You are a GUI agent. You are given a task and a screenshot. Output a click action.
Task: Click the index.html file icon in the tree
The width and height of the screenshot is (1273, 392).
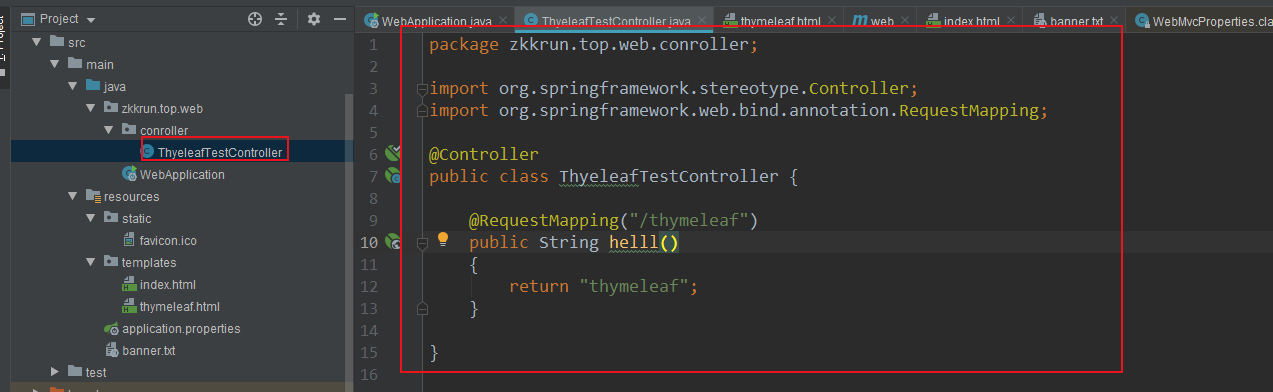click(129, 284)
